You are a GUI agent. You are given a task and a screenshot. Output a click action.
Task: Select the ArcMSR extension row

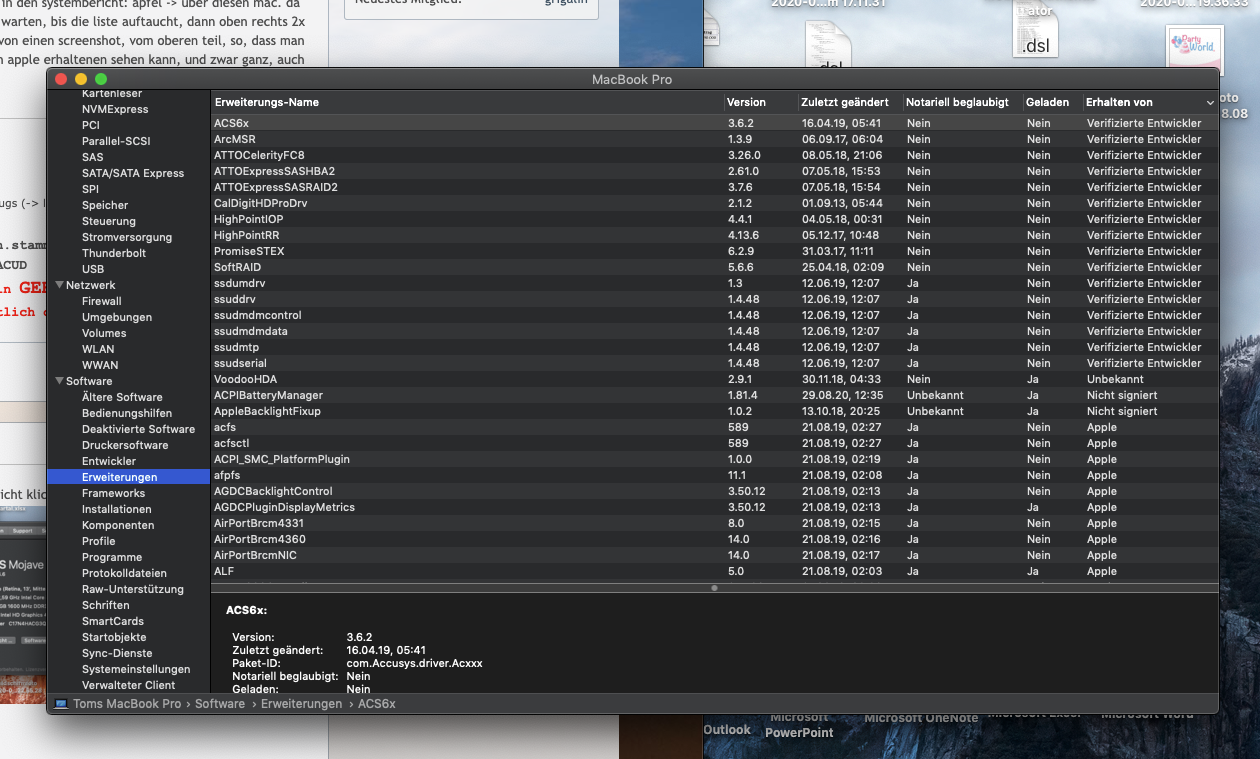tap(715, 139)
